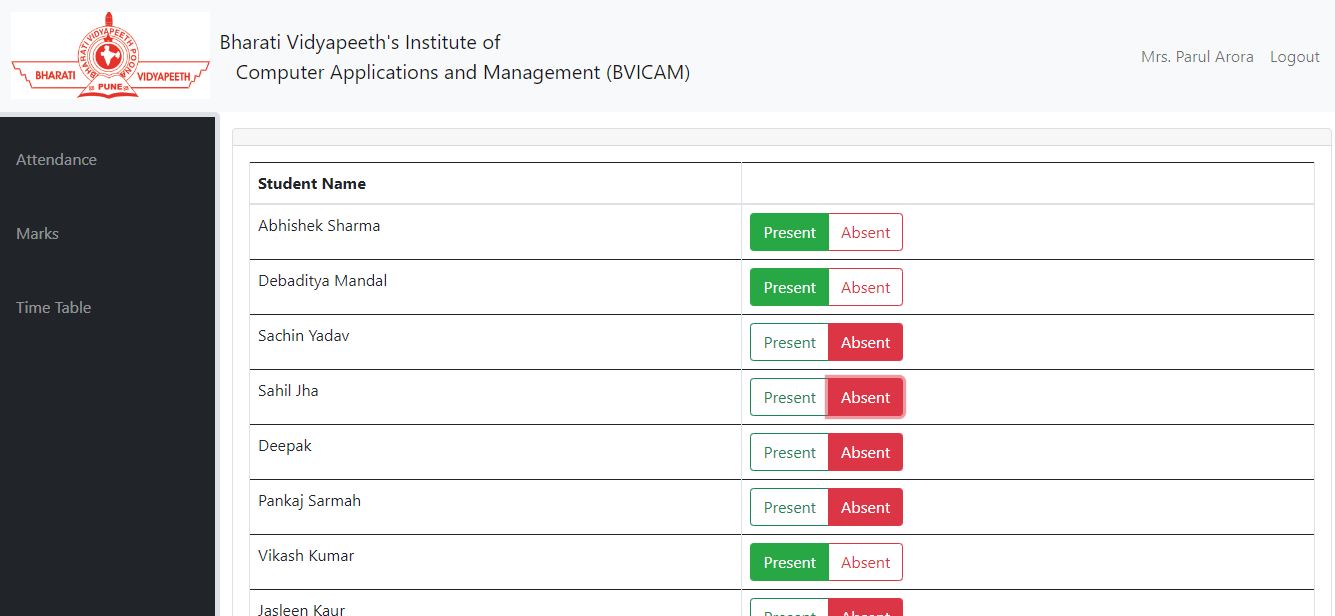Mark Pankaj Sarmah as Present
This screenshot has height=616, width=1335.
(789, 507)
